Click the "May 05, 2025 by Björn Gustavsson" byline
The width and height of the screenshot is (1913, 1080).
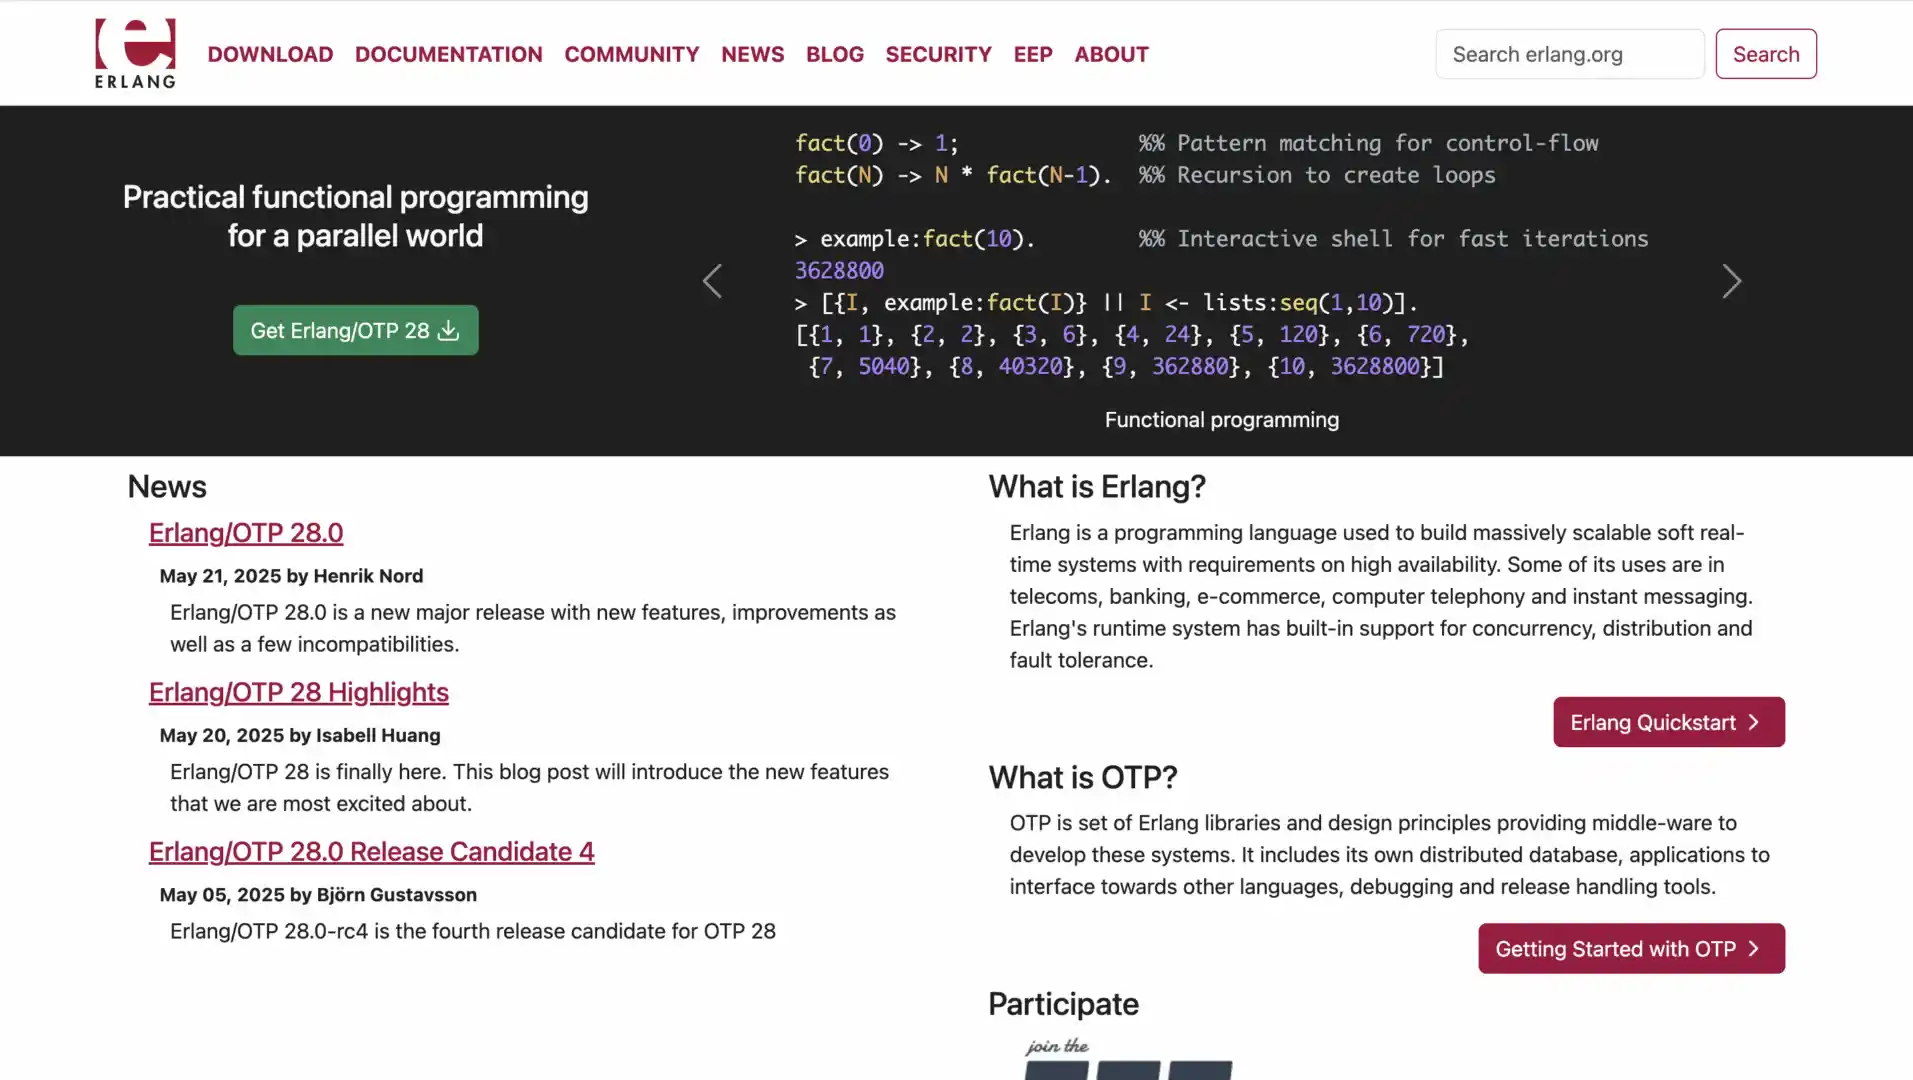tap(318, 894)
